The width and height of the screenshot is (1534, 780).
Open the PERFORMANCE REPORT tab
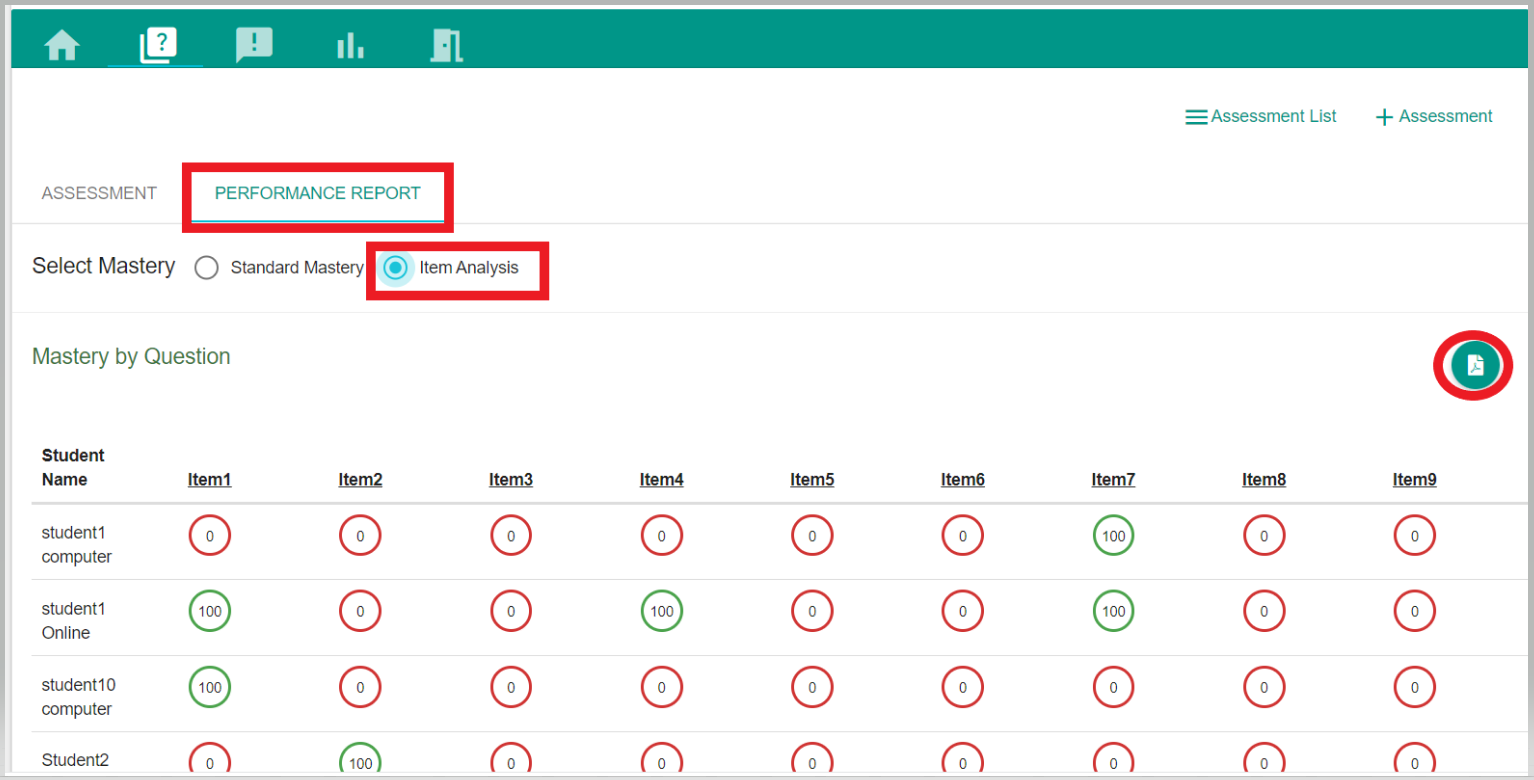coord(317,193)
